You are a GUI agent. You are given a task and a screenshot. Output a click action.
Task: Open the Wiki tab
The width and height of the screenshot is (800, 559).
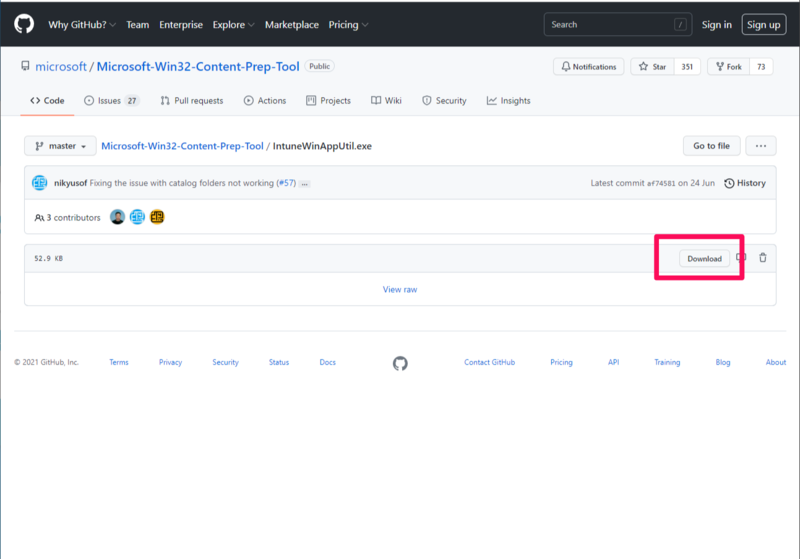(386, 100)
